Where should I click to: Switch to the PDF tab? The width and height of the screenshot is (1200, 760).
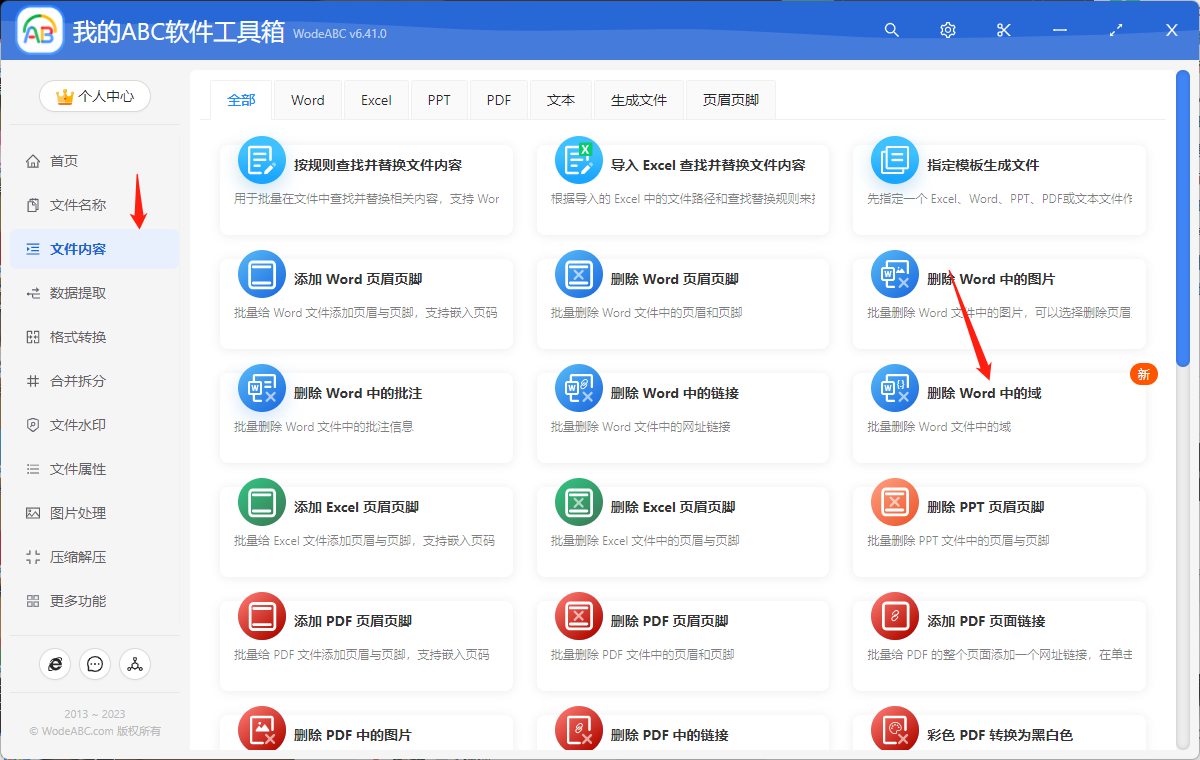[x=498, y=99]
